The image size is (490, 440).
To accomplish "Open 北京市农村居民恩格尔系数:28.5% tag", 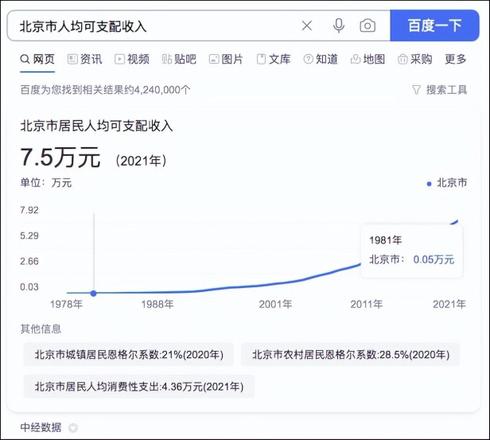I will click(x=351, y=354).
